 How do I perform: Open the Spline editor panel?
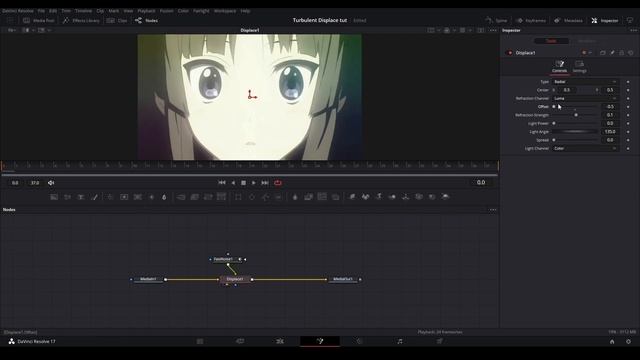coord(496,20)
